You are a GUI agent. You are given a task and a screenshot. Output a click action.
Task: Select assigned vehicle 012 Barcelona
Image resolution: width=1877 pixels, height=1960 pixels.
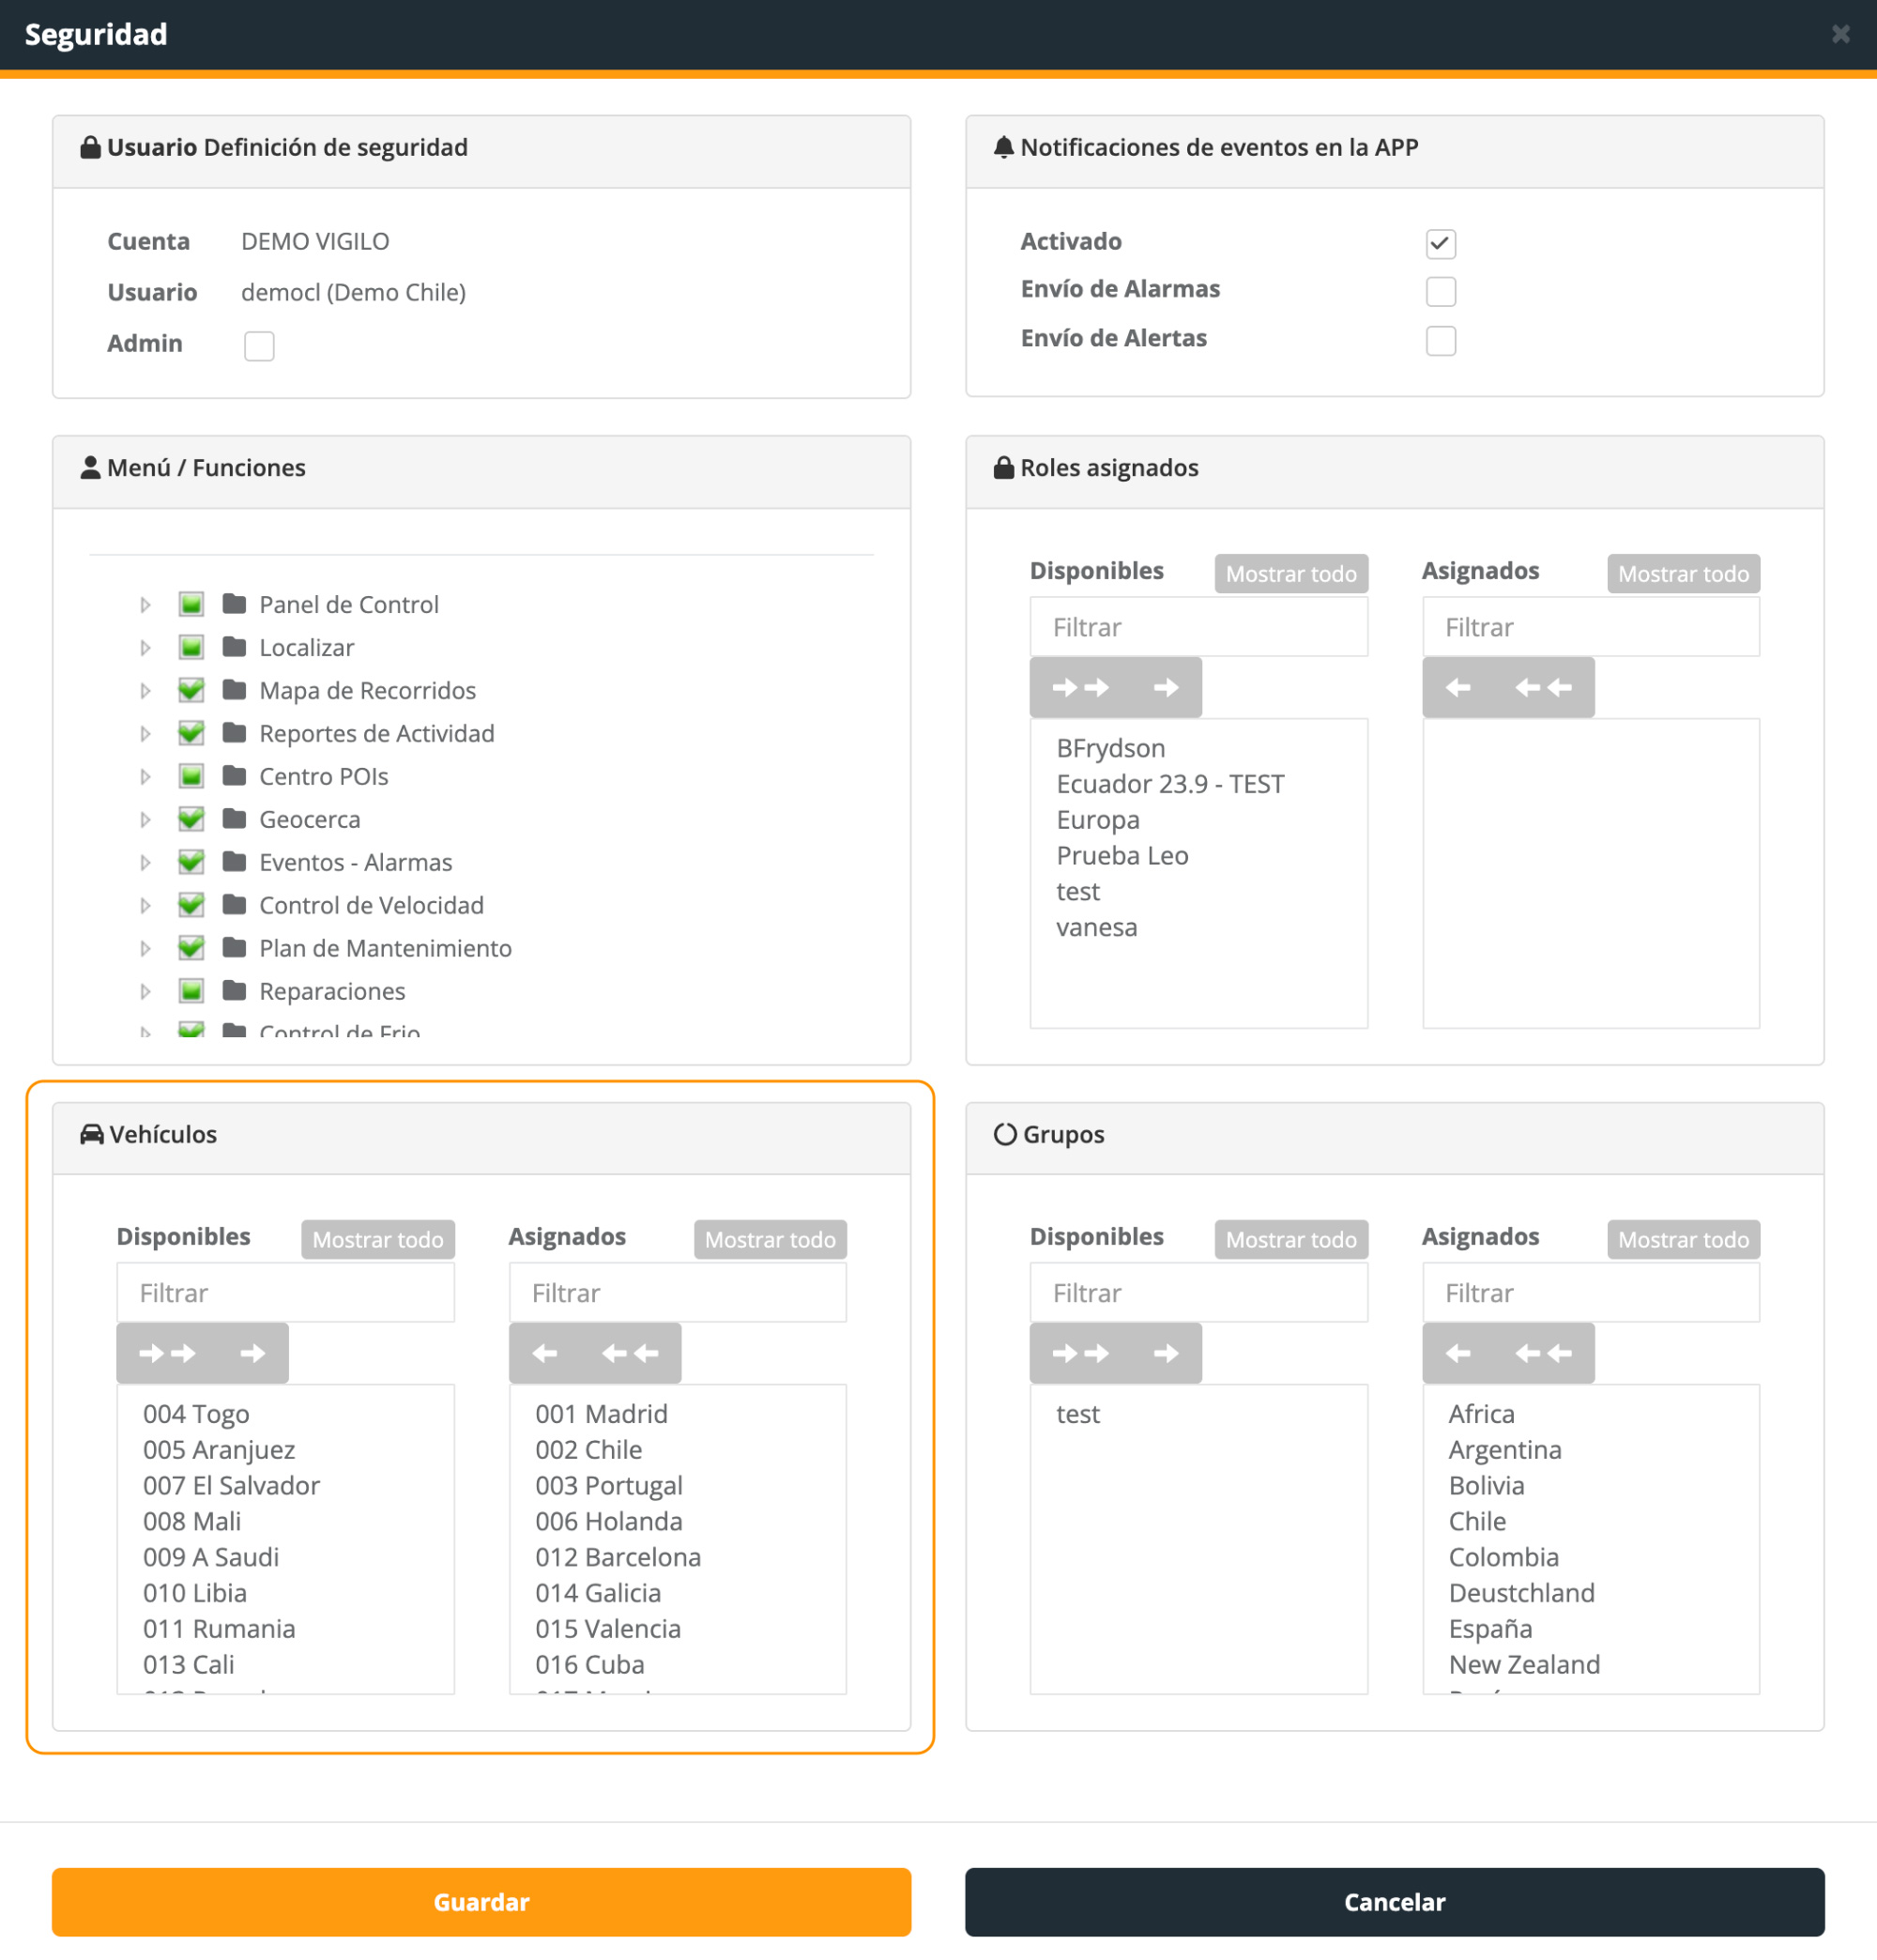618,1557
